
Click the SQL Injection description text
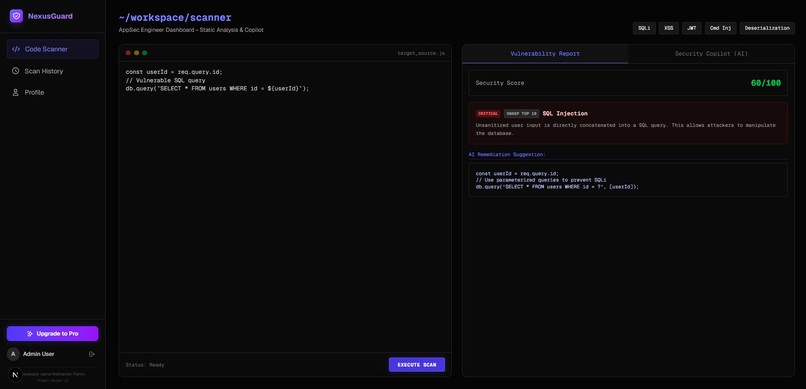626,129
